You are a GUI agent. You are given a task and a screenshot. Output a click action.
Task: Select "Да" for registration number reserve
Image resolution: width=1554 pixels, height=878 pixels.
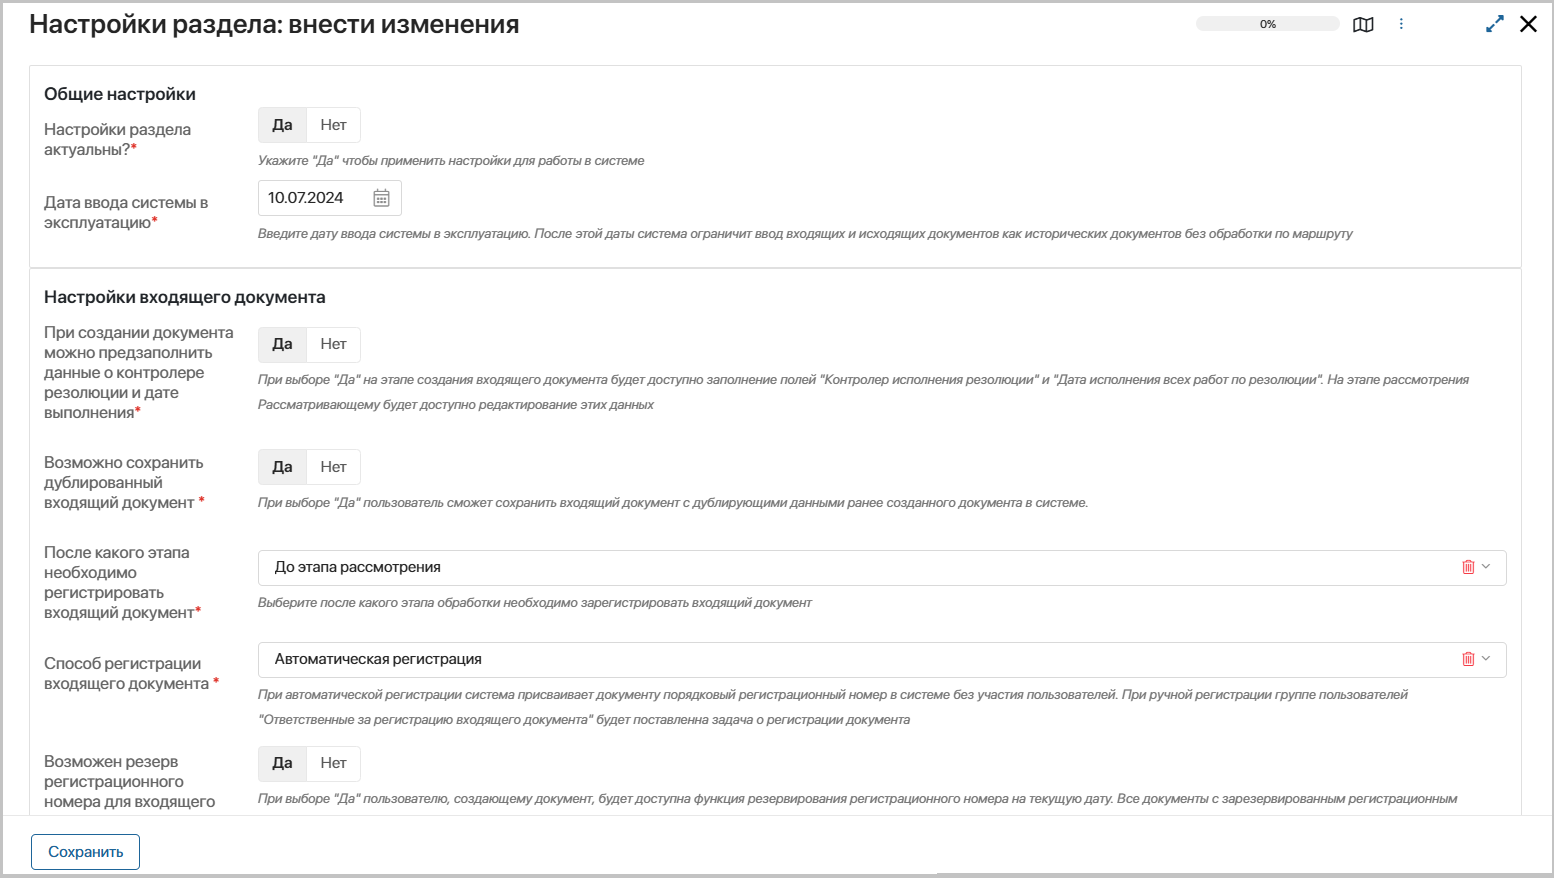tap(283, 763)
